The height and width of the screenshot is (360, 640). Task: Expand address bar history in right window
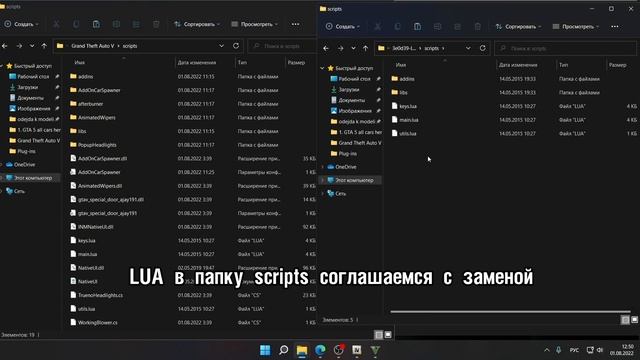tap(468, 48)
